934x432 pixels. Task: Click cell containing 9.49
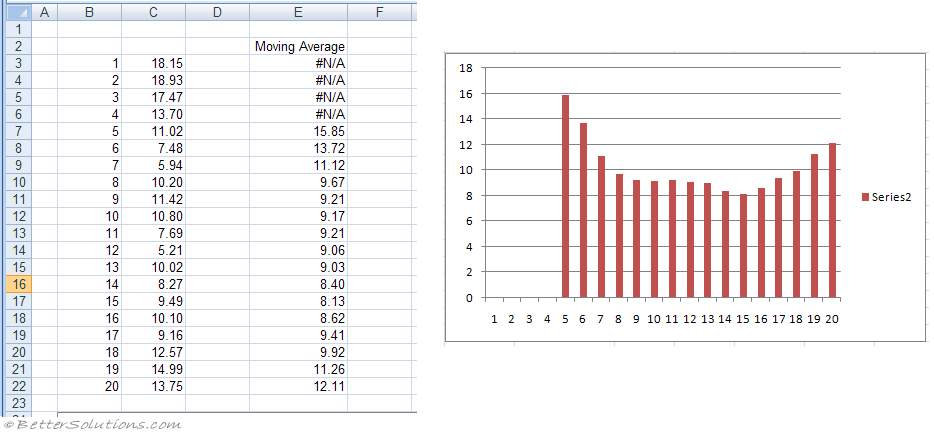(154, 301)
